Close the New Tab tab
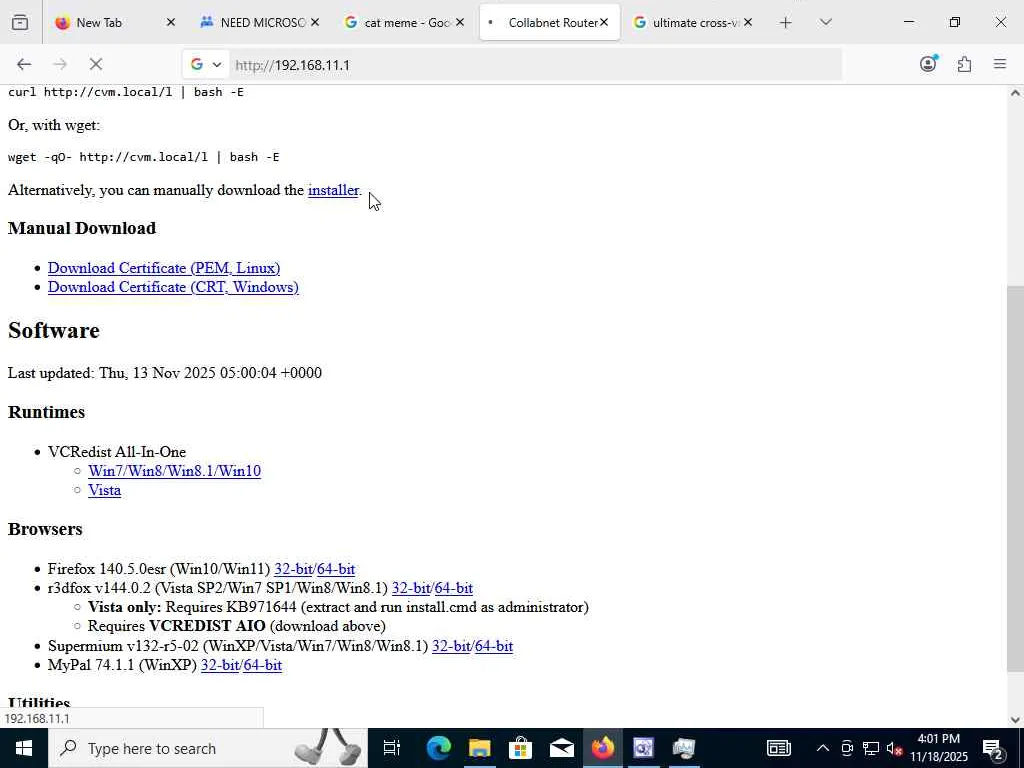This screenshot has width=1024, height=768. point(170,23)
